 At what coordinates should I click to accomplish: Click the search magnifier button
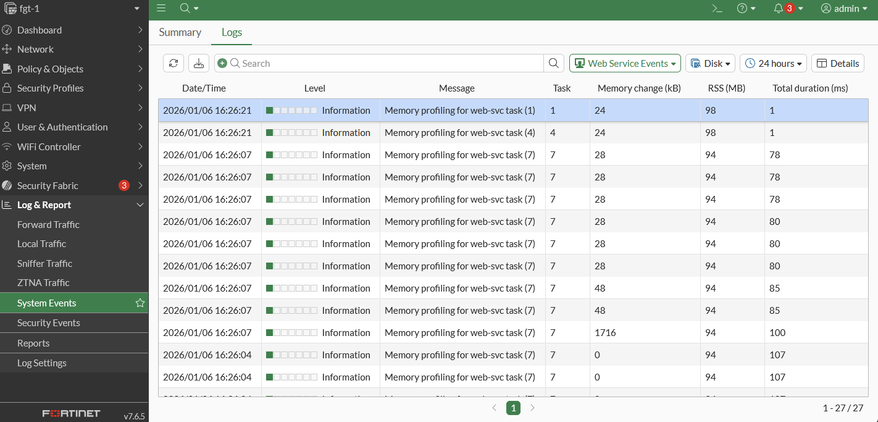tap(554, 63)
